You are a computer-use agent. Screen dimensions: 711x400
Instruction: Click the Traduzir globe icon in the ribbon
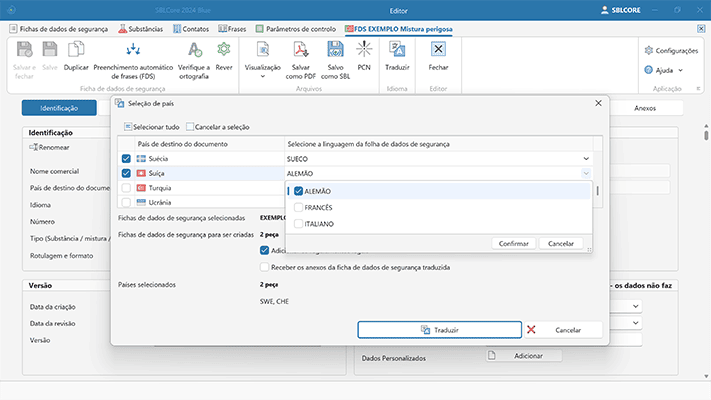(x=397, y=49)
